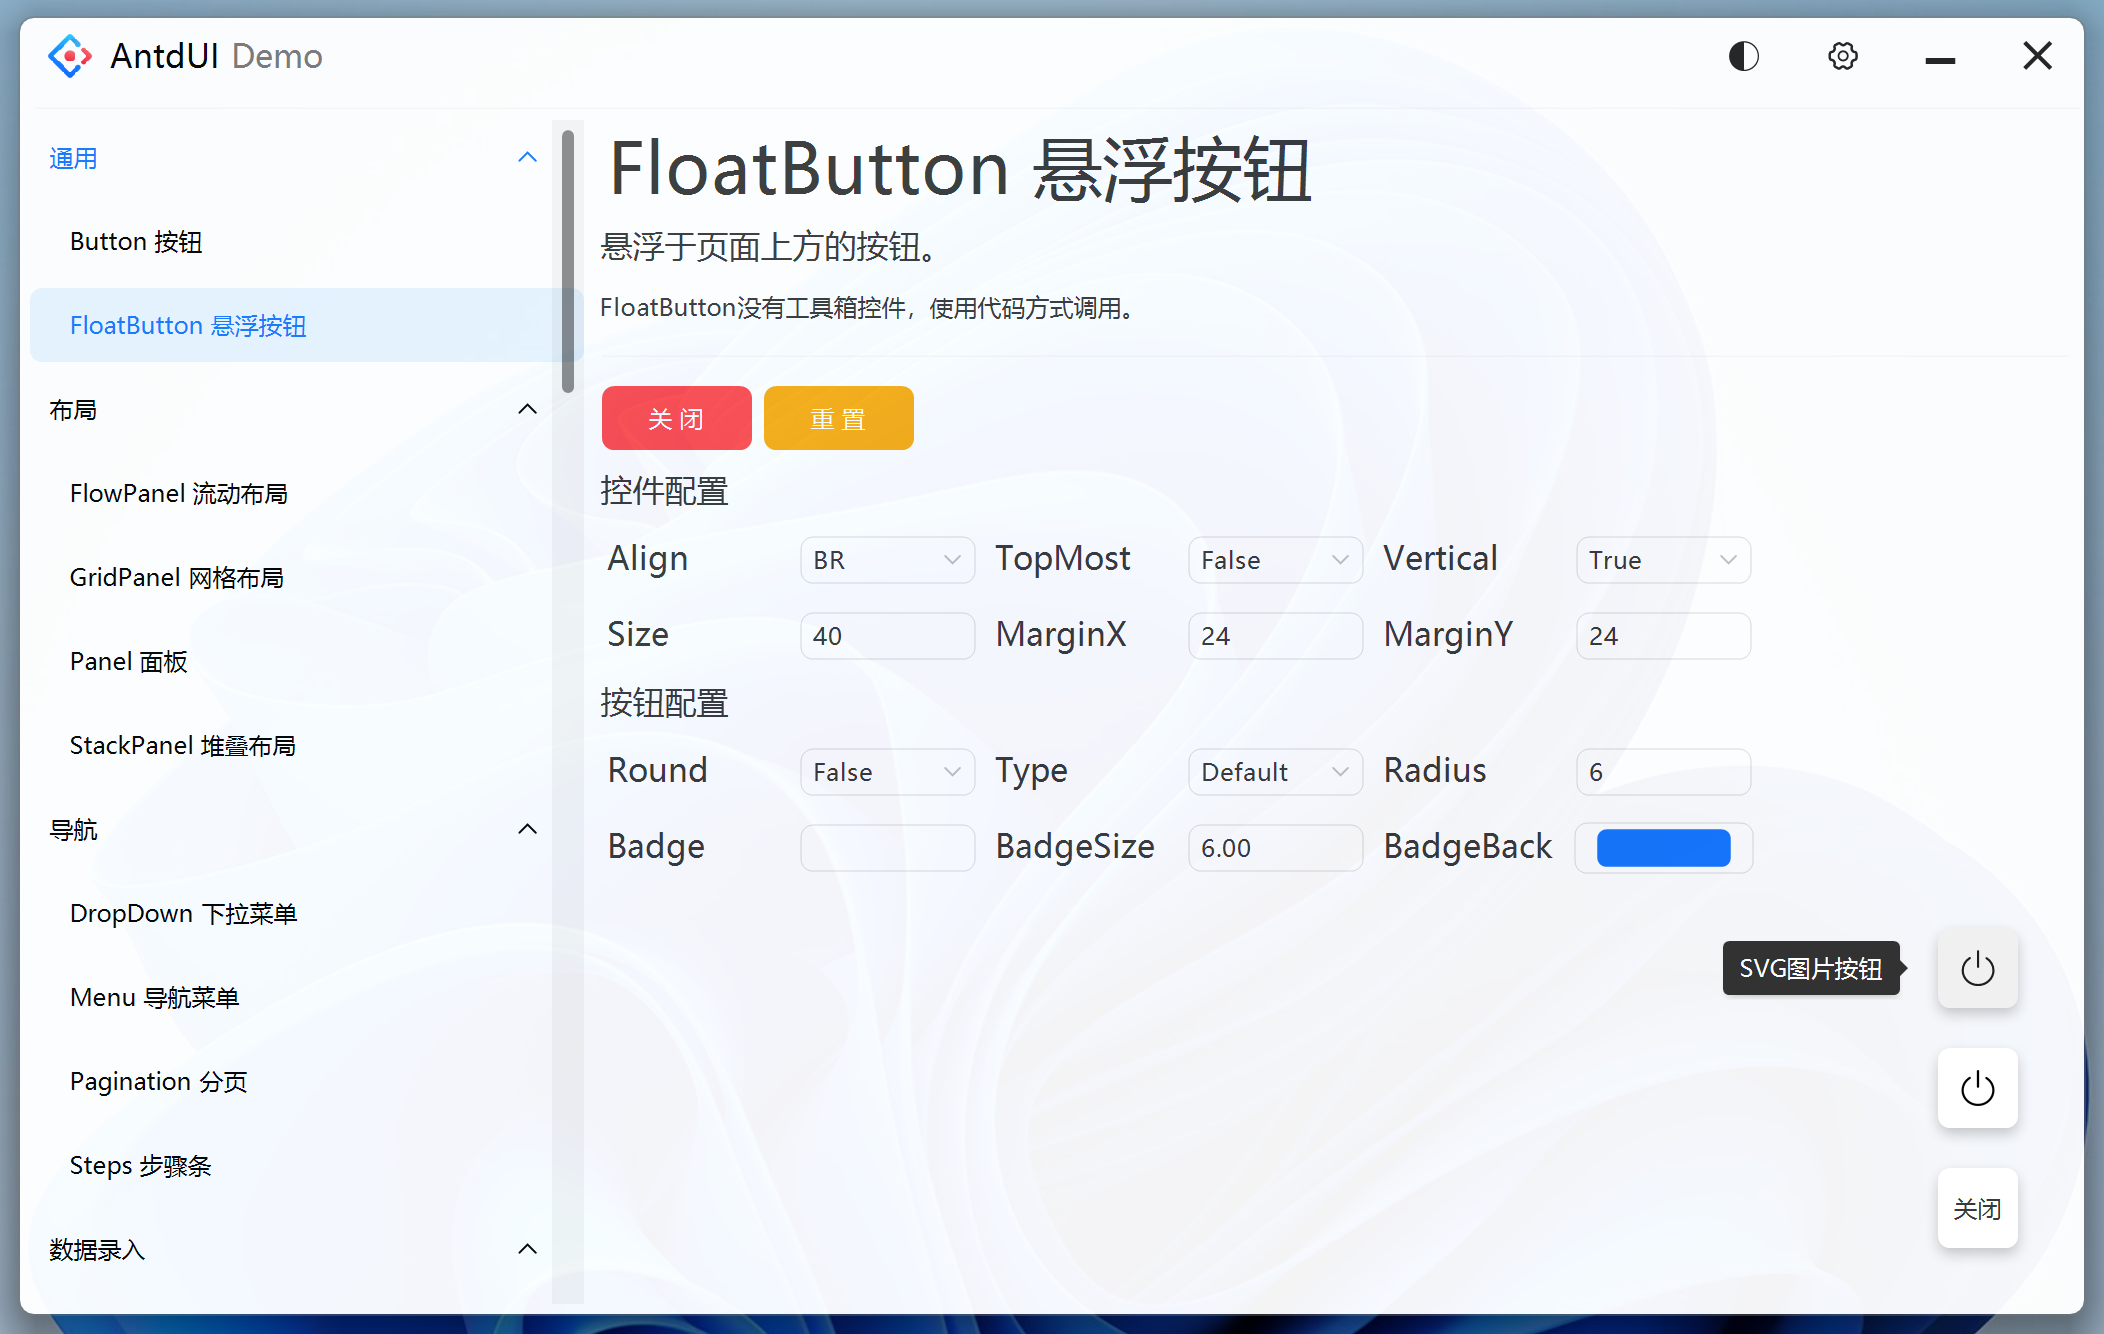This screenshot has height=1334, width=2104.
Task: Click the blue BadgeBack color swatch
Action: tap(1662, 847)
